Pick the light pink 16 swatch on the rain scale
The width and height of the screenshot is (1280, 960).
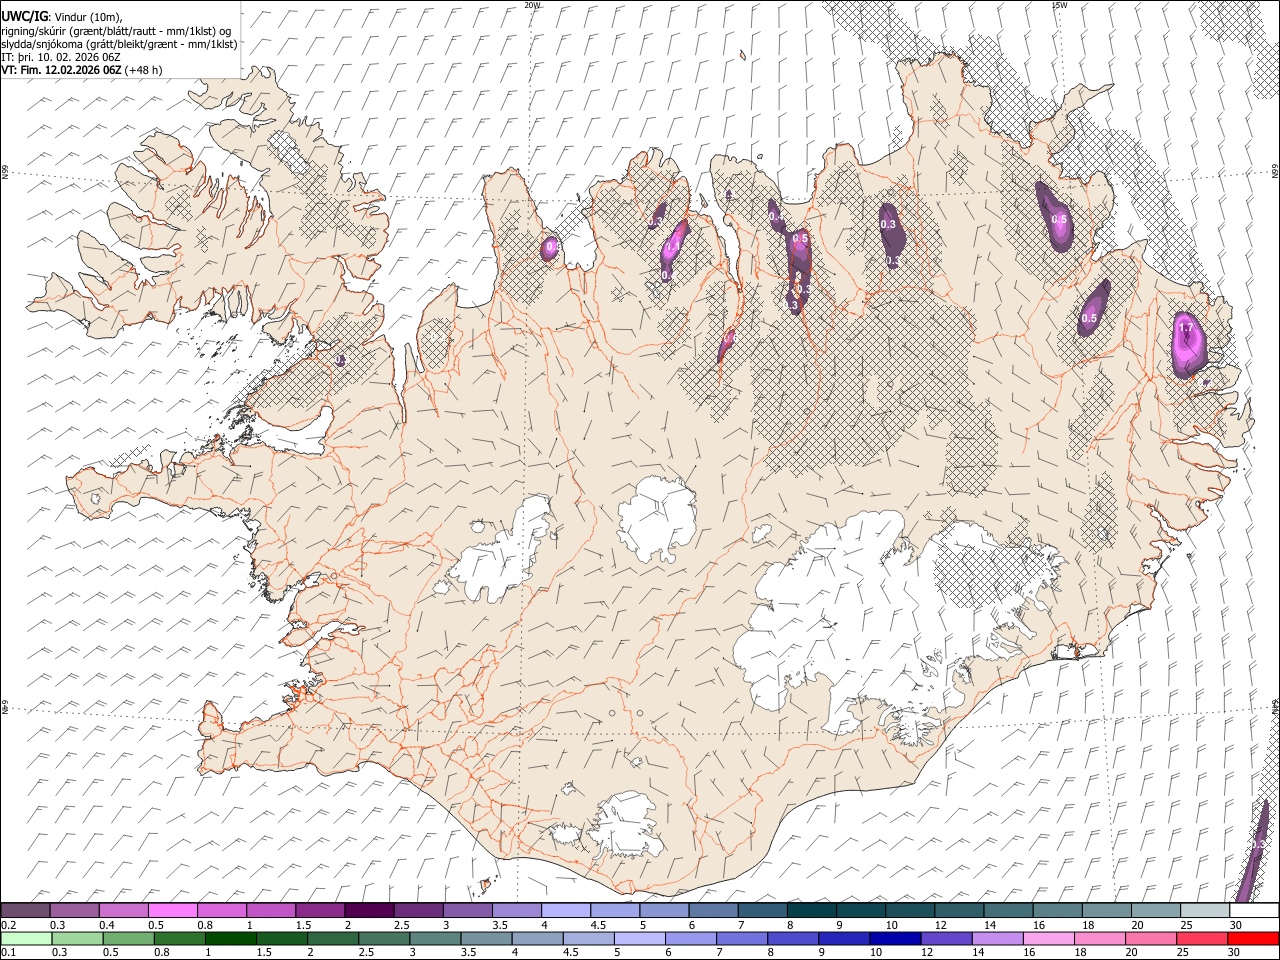click(x=1048, y=938)
